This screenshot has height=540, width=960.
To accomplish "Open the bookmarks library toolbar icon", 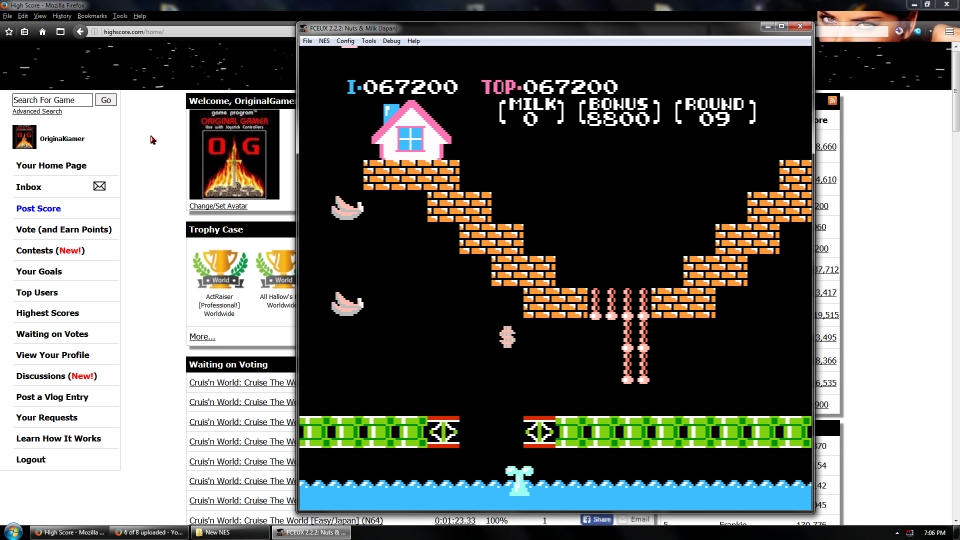I will tap(25, 32).
